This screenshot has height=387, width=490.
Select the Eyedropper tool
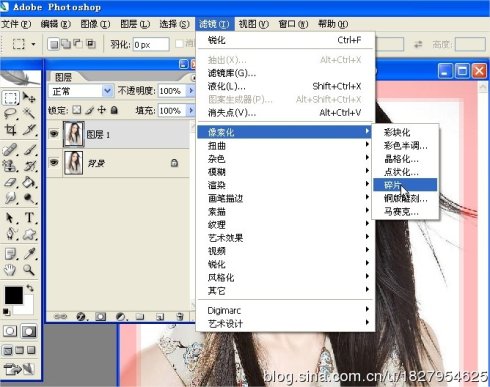(29, 254)
